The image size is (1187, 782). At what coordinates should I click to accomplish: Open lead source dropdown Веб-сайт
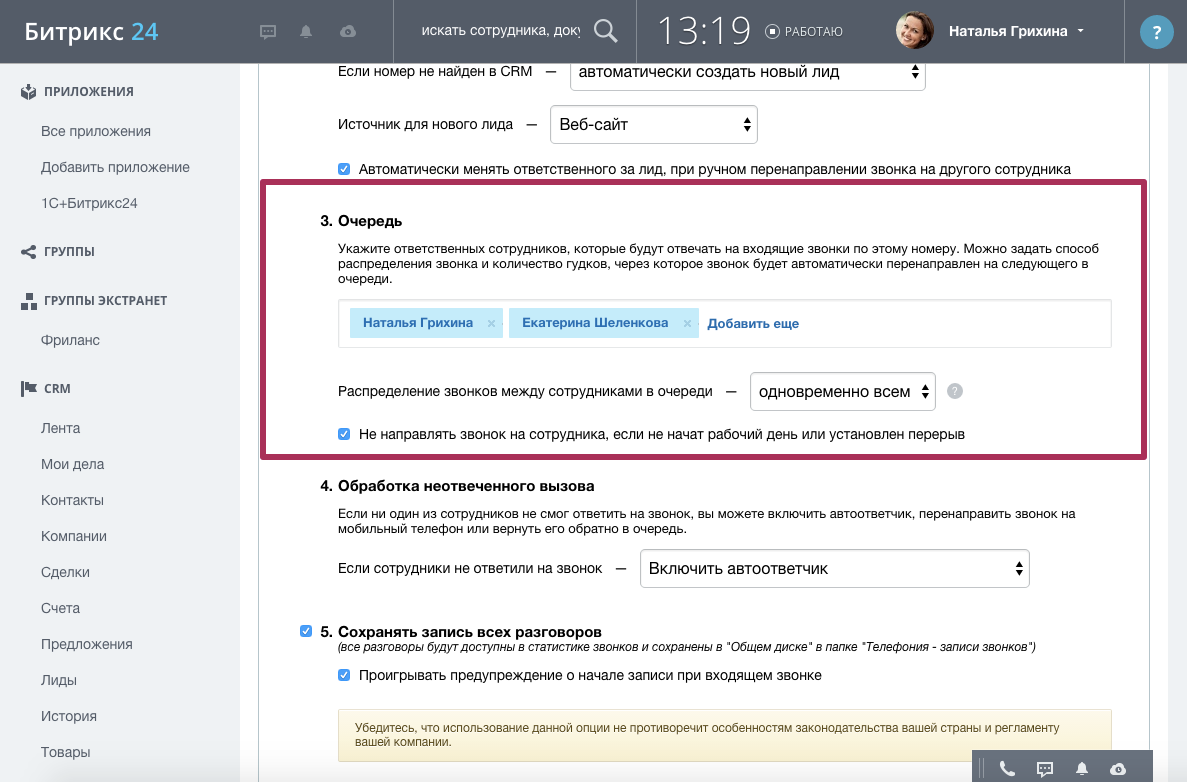pyautogui.click(x=653, y=124)
